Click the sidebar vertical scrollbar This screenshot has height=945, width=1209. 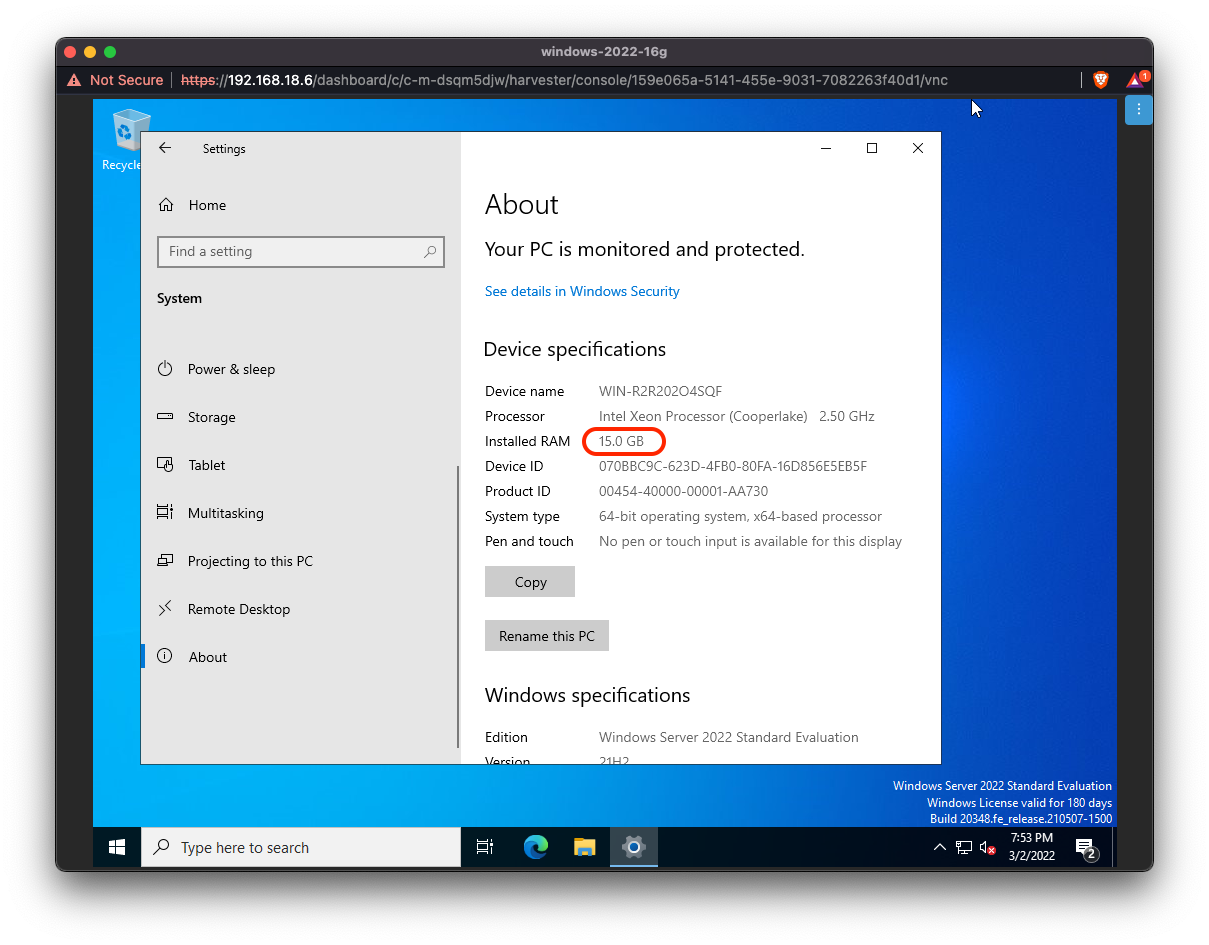pyautogui.click(x=458, y=605)
